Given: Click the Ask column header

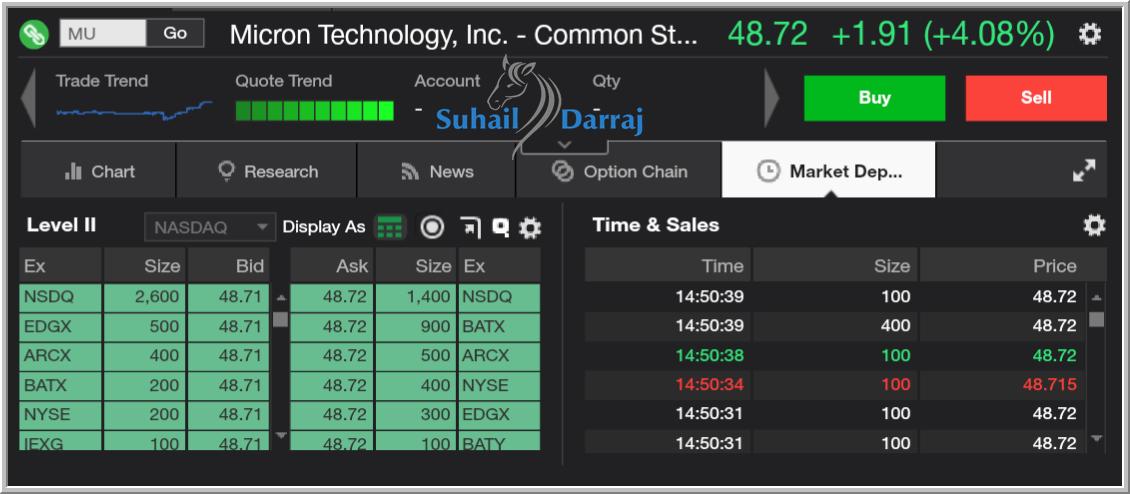Looking at the screenshot, I should pos(332,265).
